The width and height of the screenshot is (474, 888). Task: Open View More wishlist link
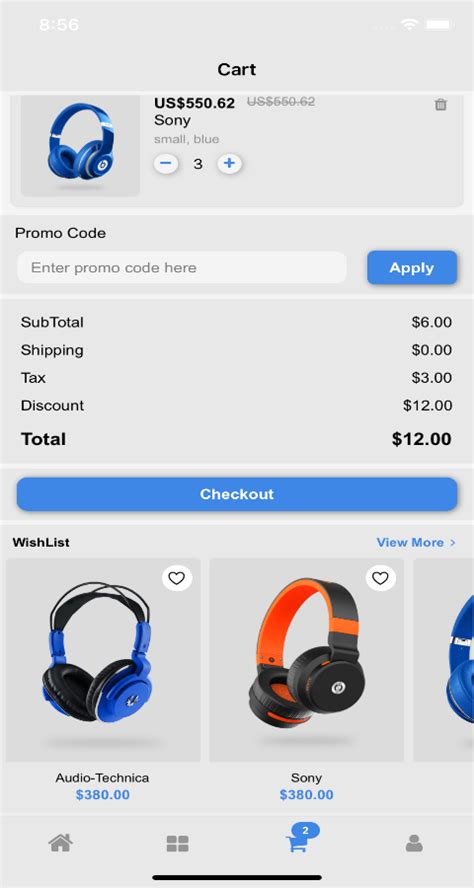tap(410, 543)
